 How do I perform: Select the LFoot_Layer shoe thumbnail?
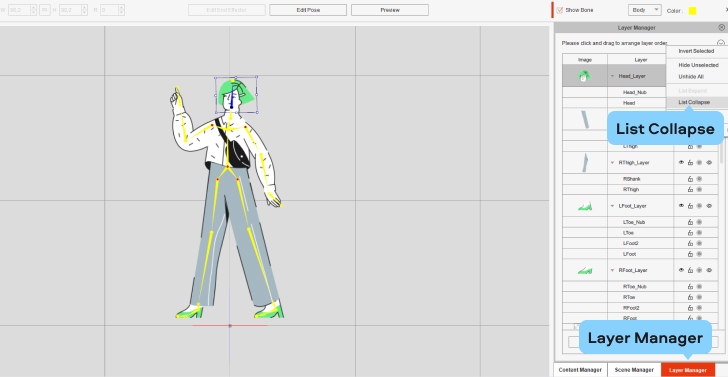tap(585, 206)
